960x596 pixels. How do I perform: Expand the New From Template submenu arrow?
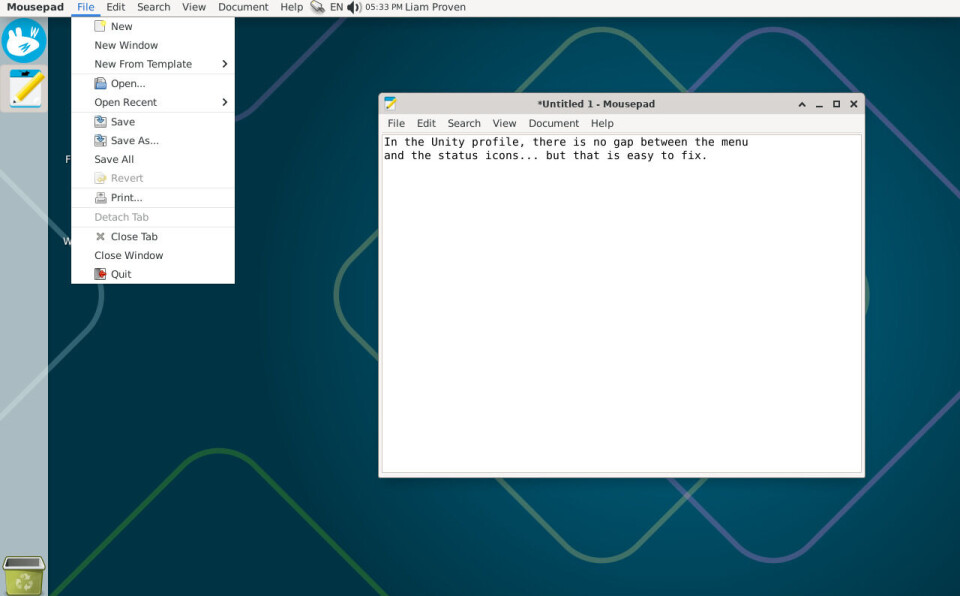[x=225, y=64]
